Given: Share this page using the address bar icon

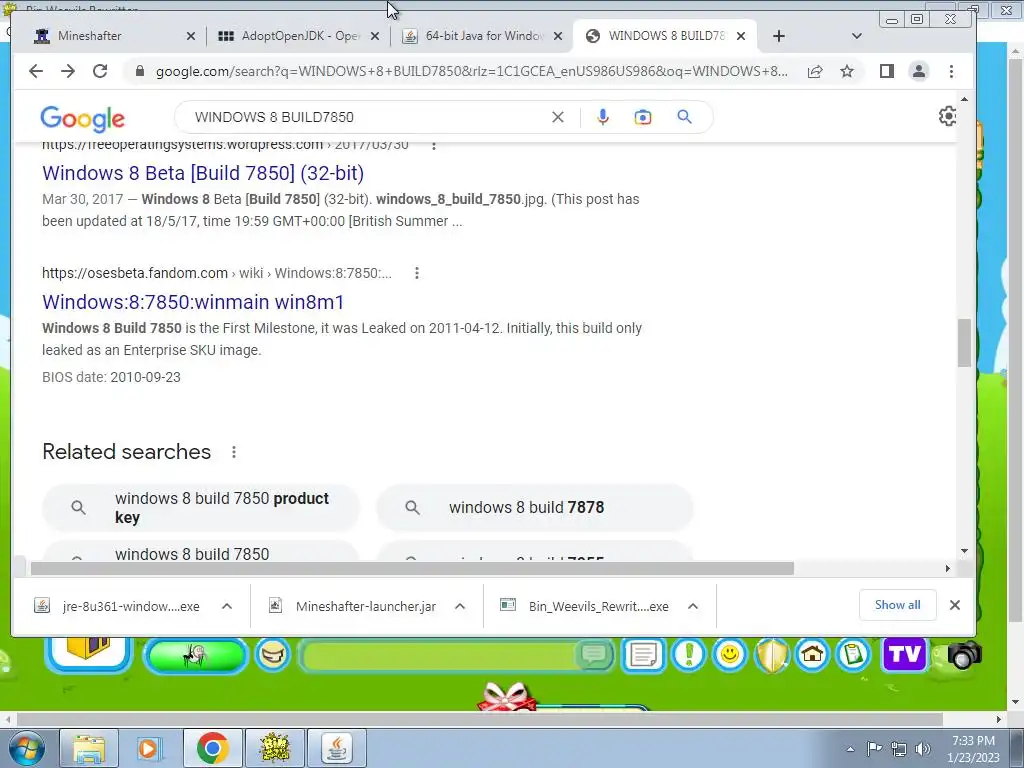Looking at the screenshot, I should click(x=815, y=71).
